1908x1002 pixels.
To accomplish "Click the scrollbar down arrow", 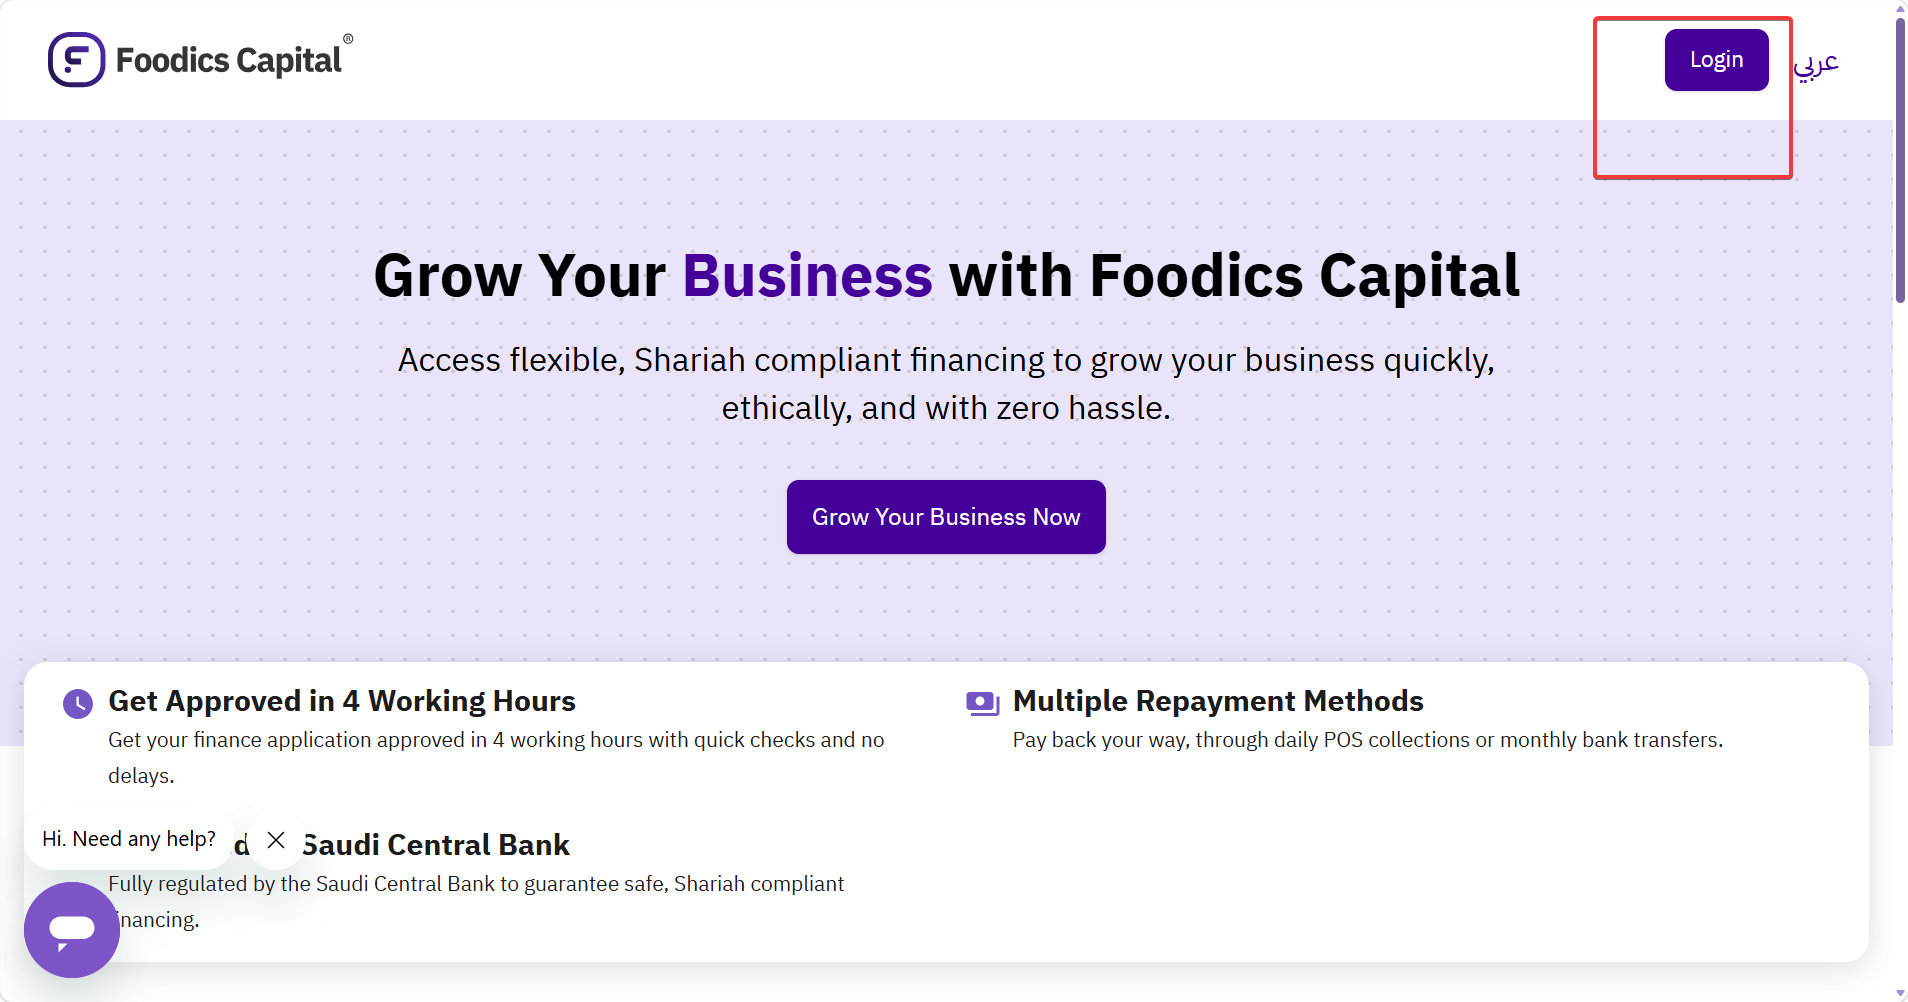I will (x=1900, y=994).
